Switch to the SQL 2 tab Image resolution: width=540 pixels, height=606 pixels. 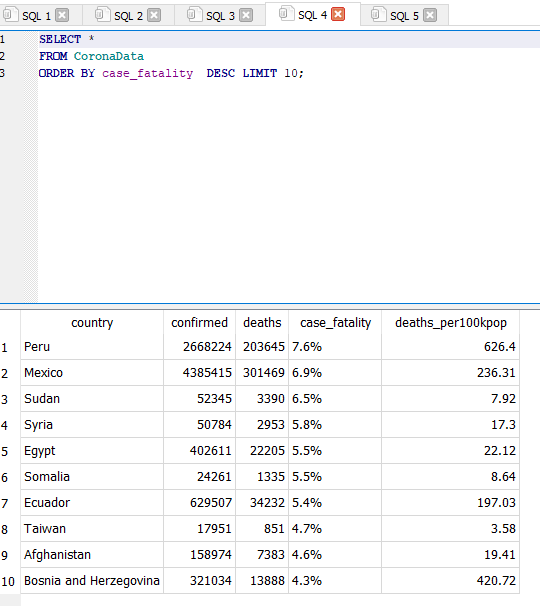click(128, 16)
